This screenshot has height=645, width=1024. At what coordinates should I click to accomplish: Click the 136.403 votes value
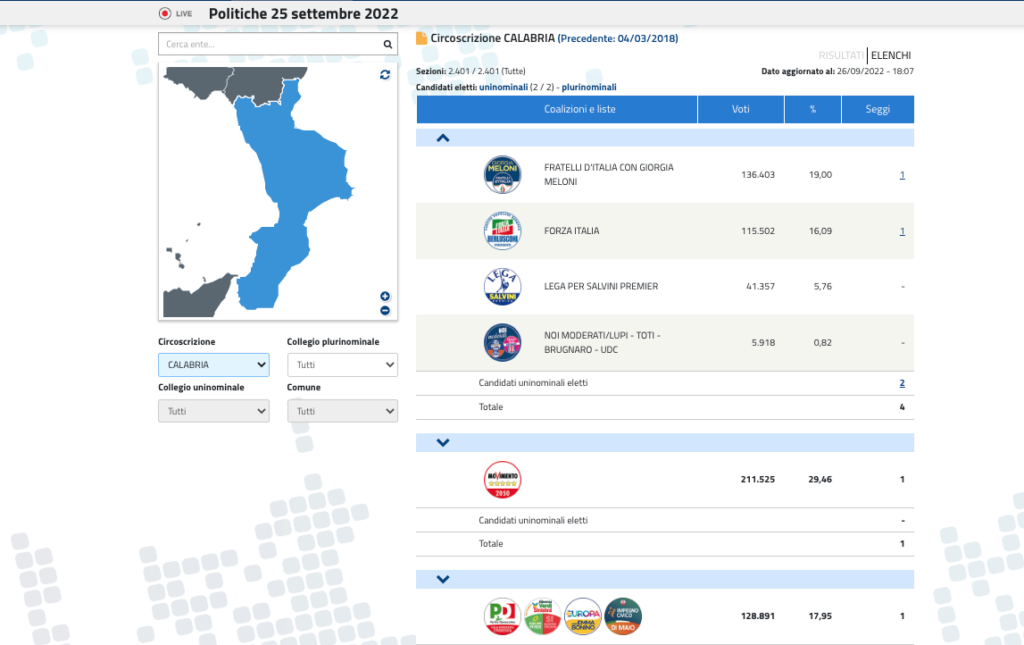758,175
